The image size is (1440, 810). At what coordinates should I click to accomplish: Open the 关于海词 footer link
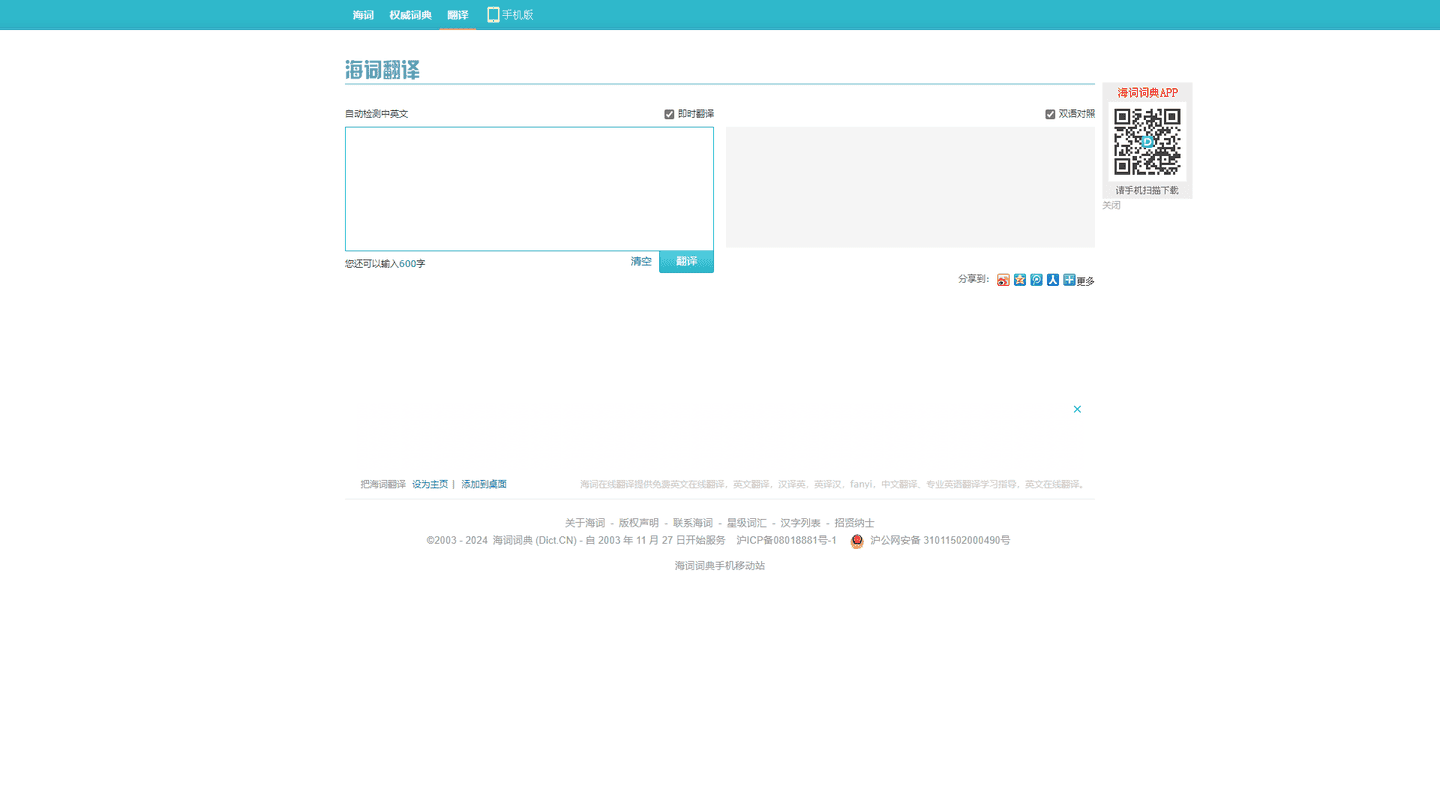coord(585,523)
